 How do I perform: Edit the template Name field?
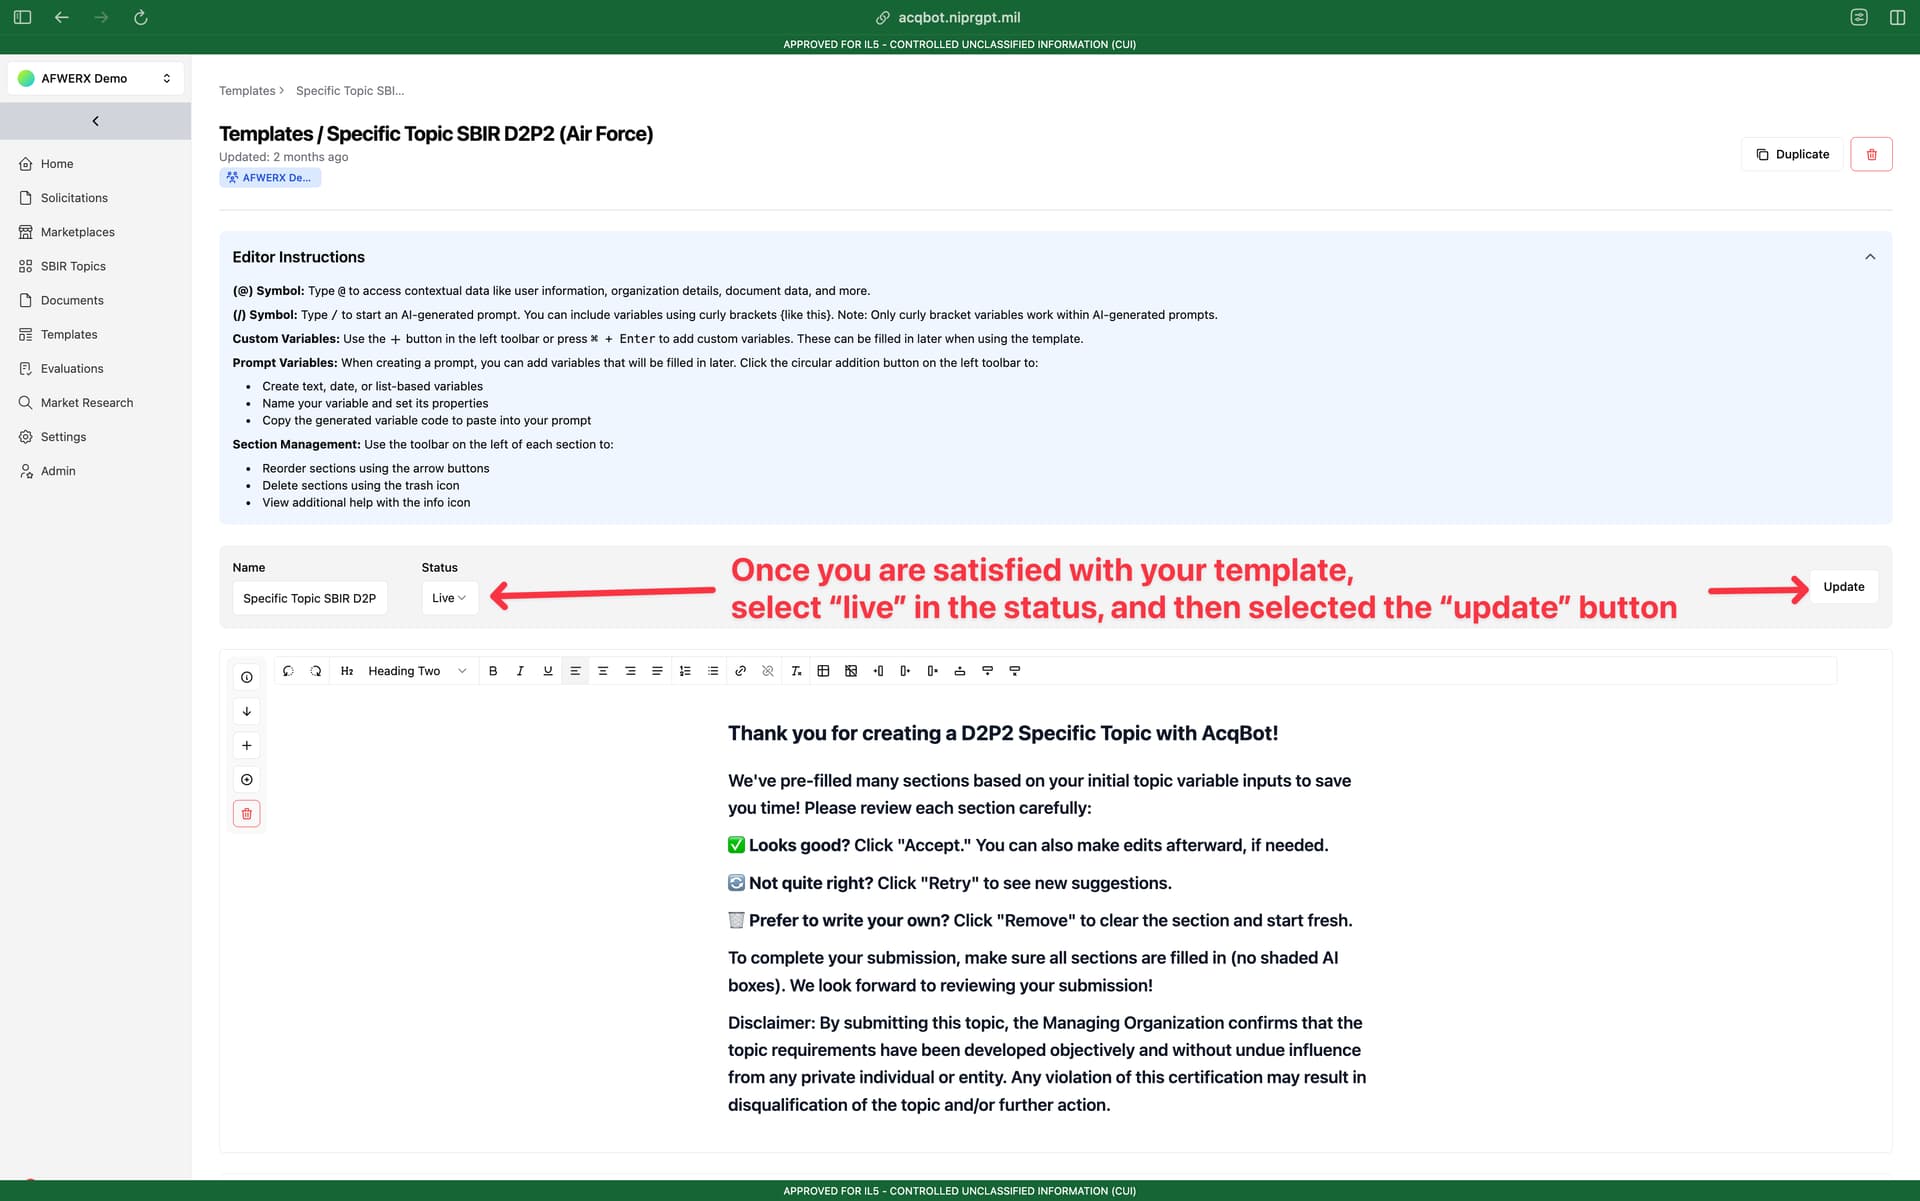[310, 598]
